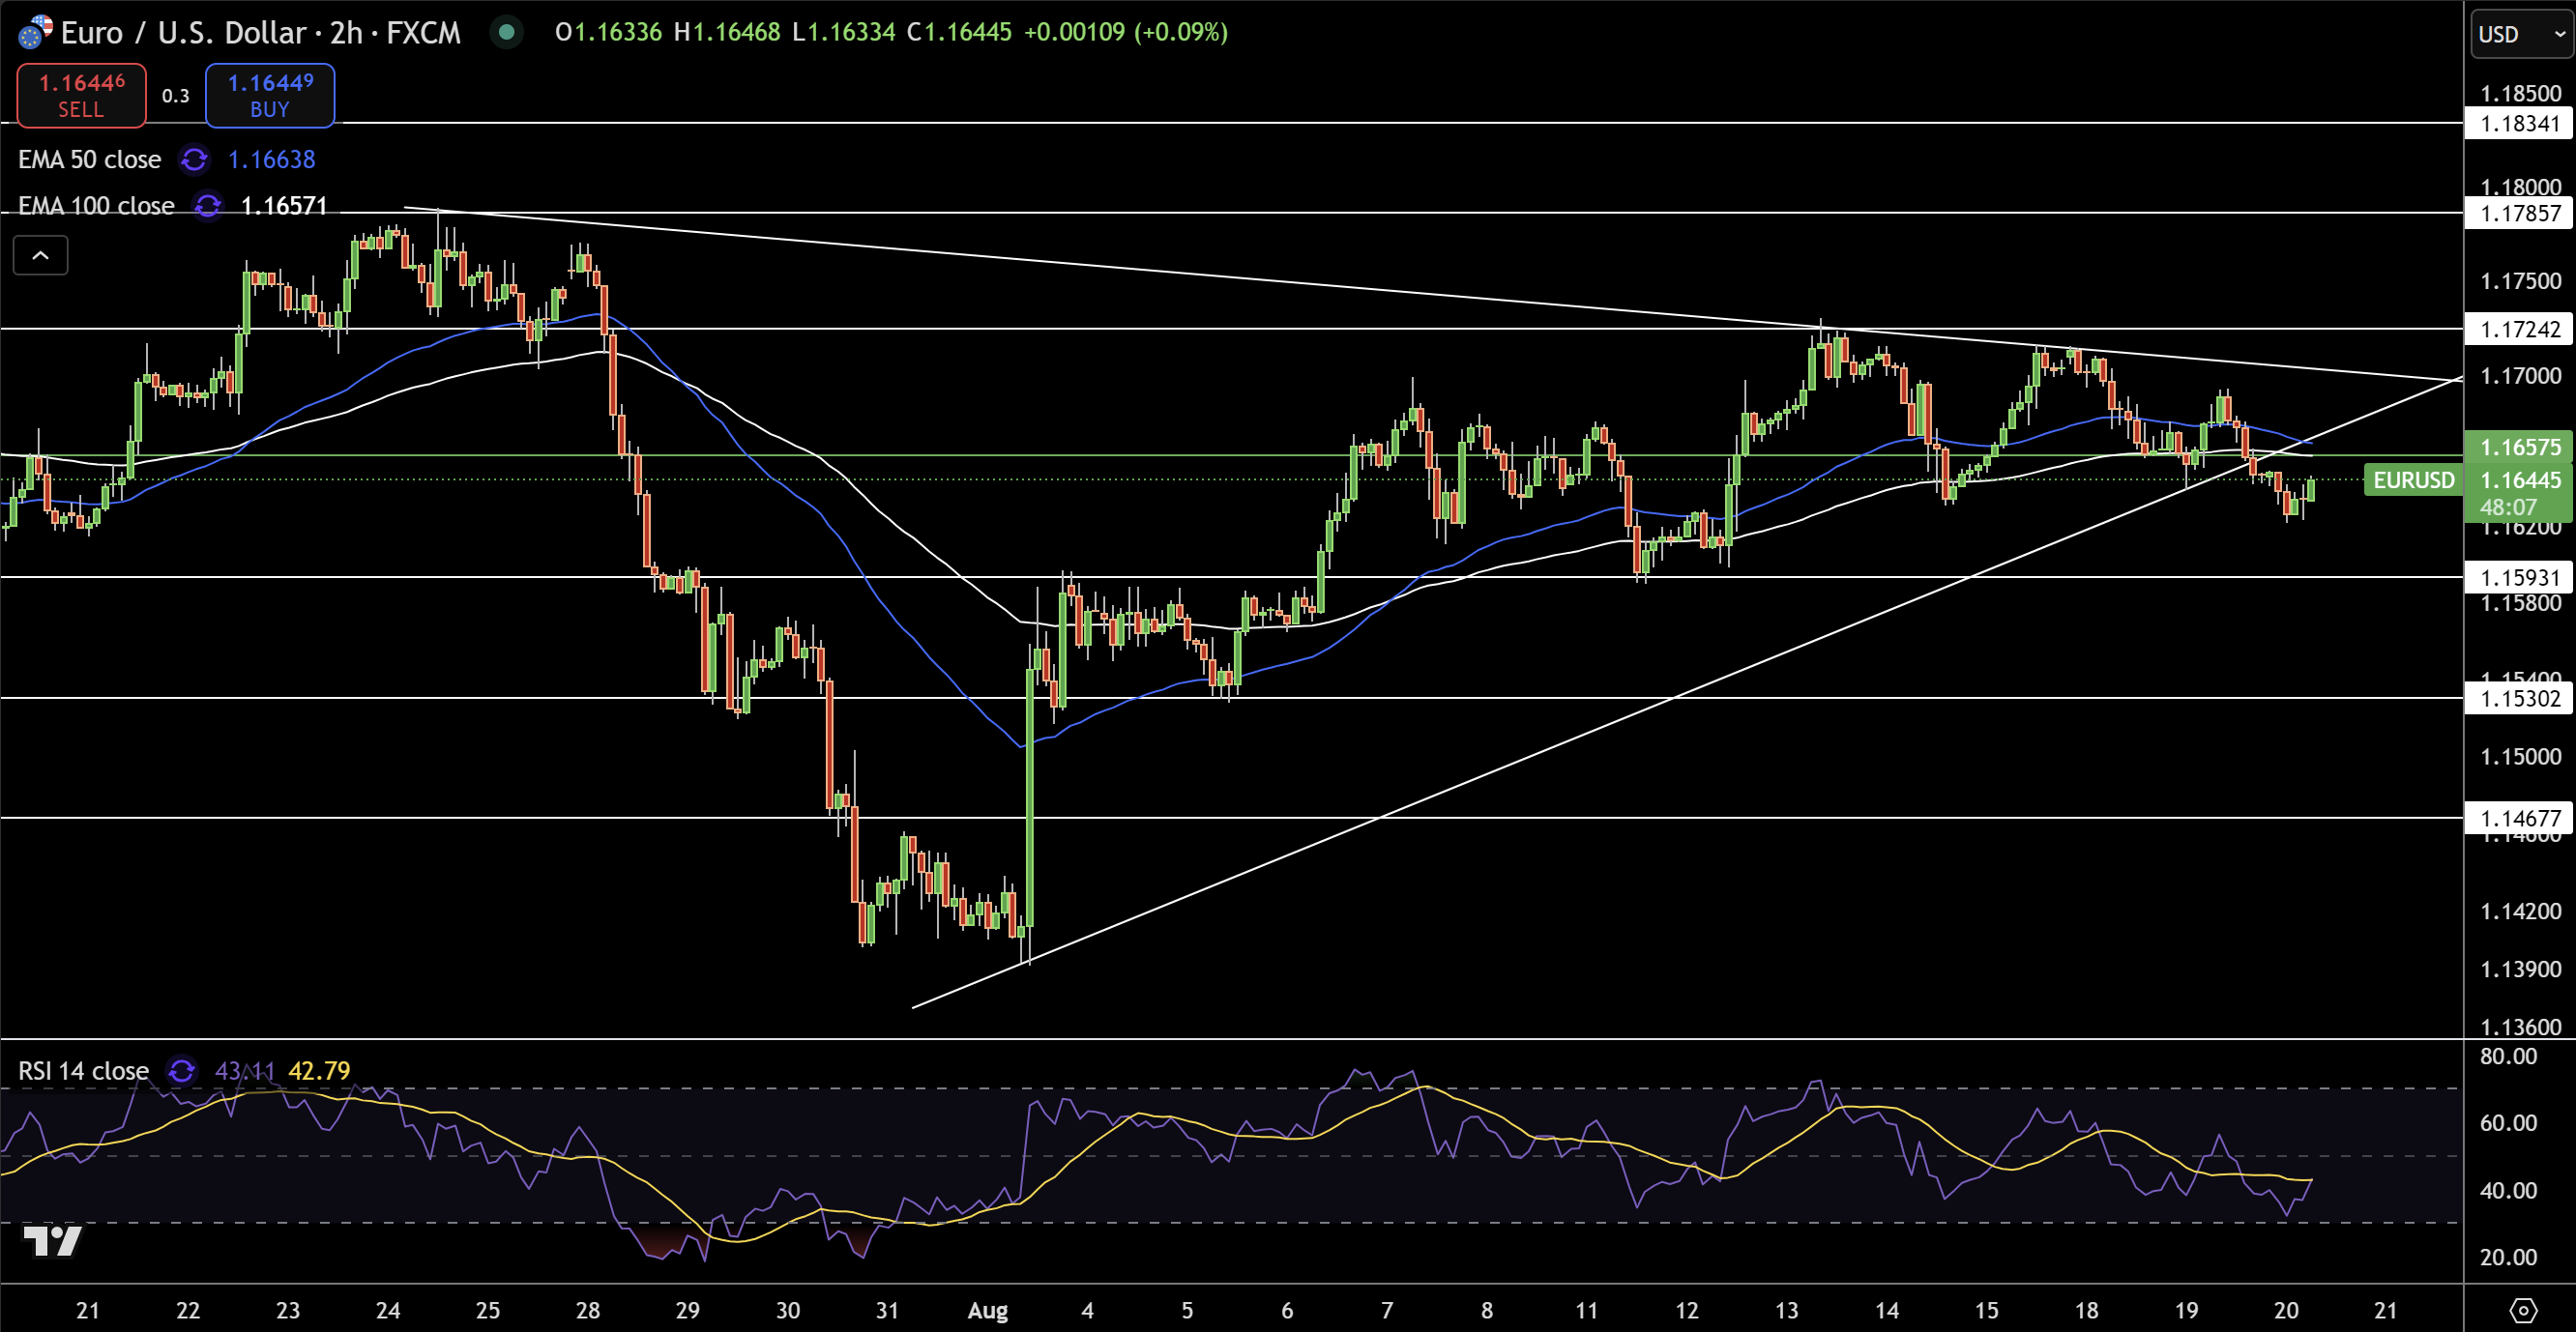2576x1332 pixels.
Task: Click the 1.17242 horizontal line price label
Action: [2519, 329]
